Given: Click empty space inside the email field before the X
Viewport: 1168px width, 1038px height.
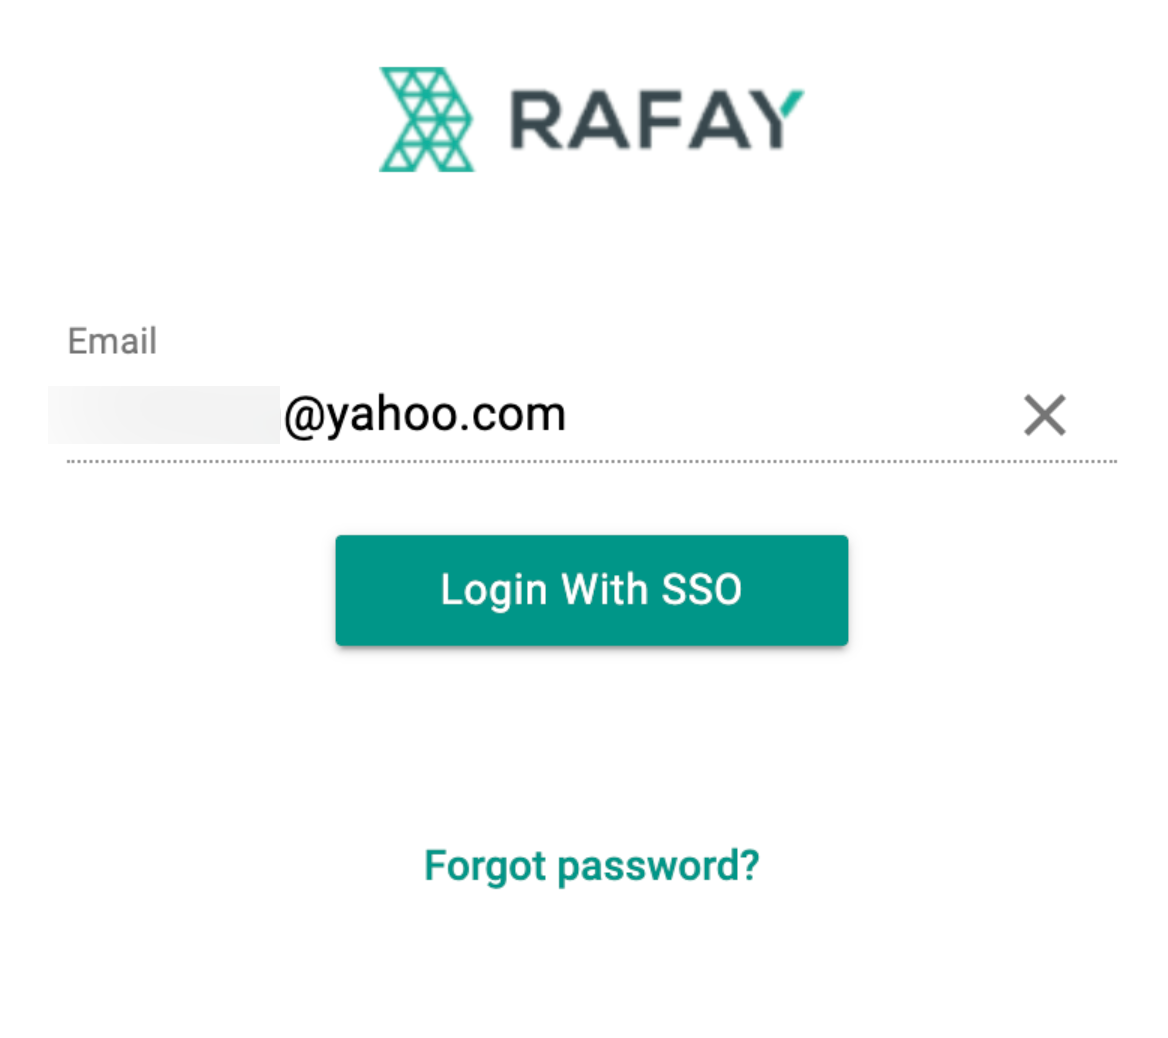Looking at the screenshot, I should click(790, 415).
